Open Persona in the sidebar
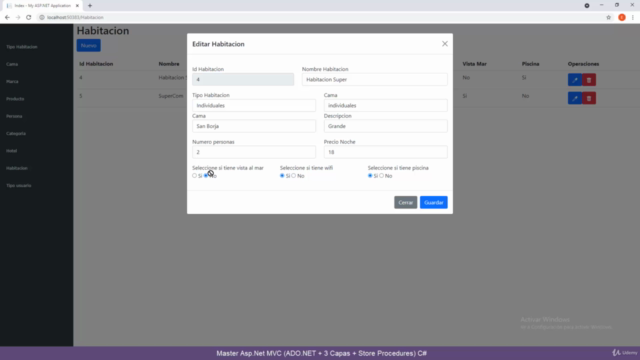The height and width of the screenshot is (360, 640). pyautogui.click(x=14, y=116)
